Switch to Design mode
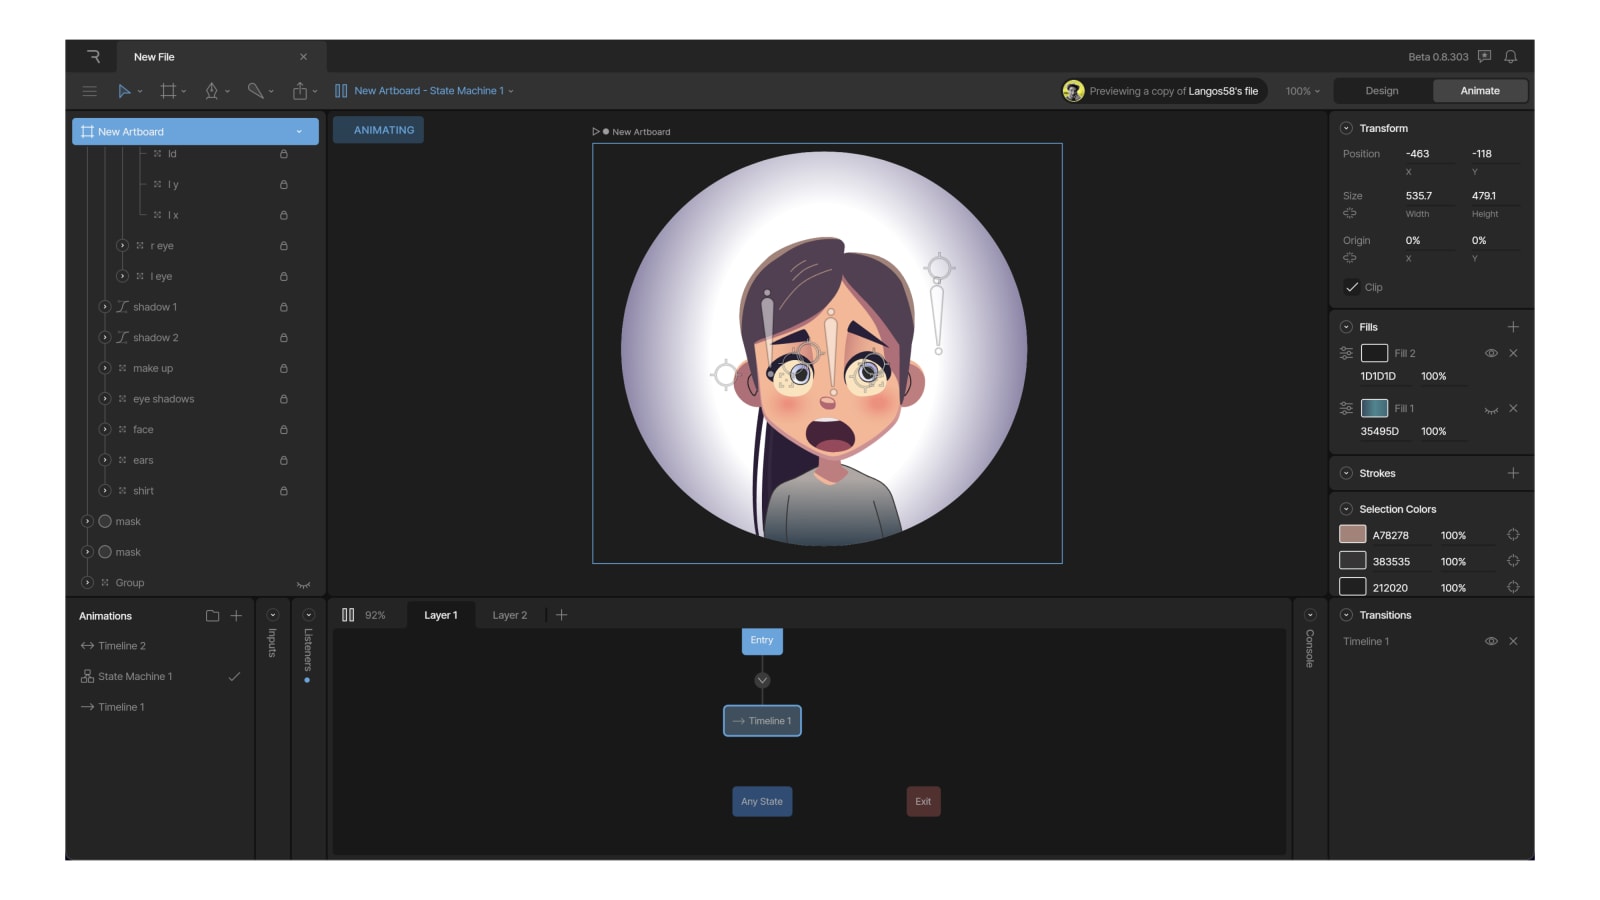The height and width of the screenshot is (900, 1600). tap(1382, 91)
